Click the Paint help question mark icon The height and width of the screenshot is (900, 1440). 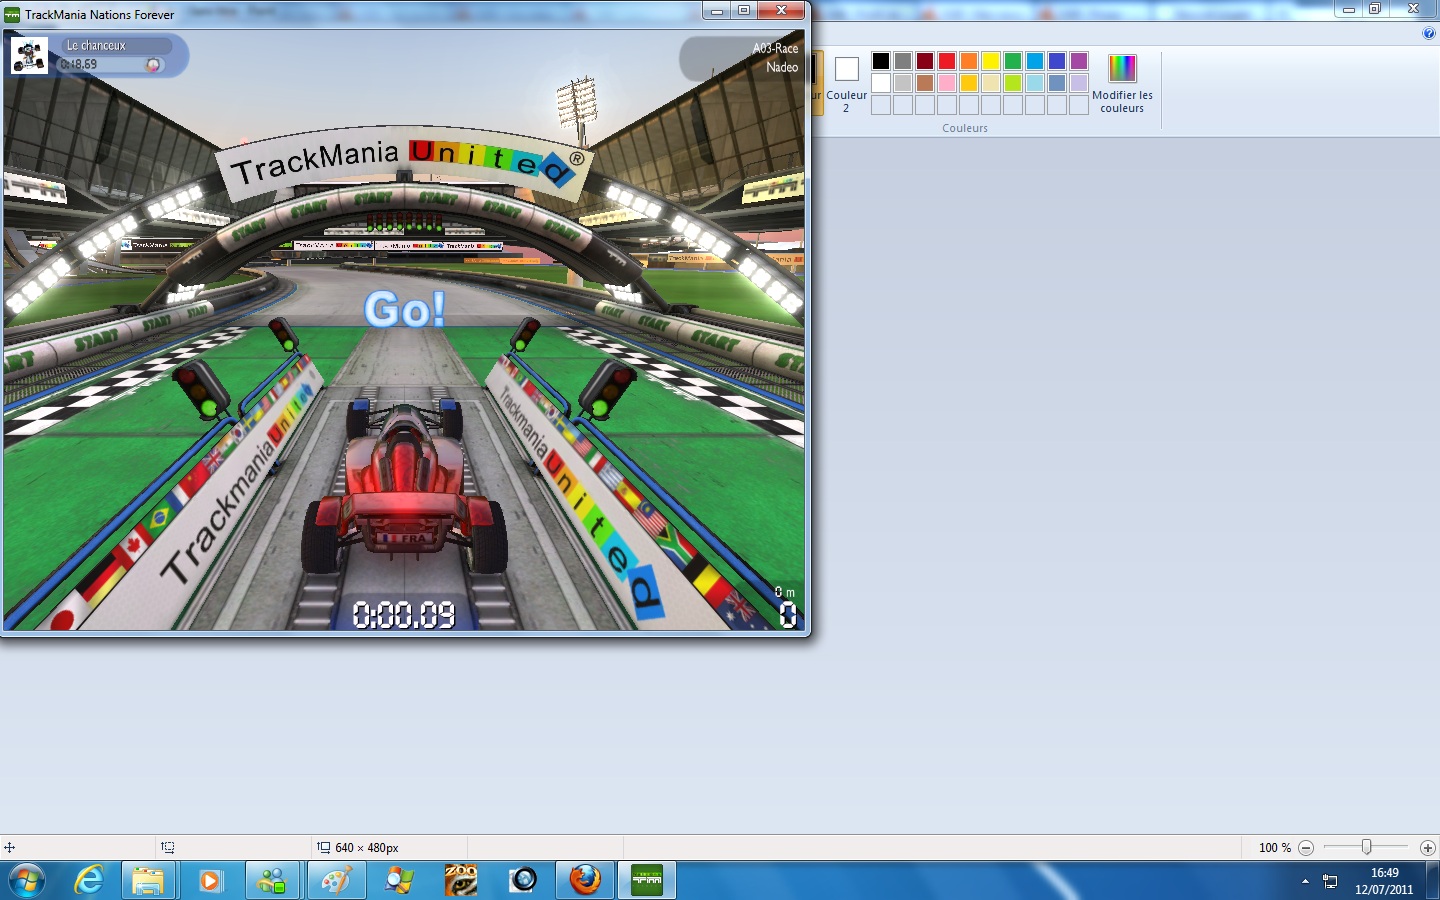pyautogui.click(x=1428, y=33)
